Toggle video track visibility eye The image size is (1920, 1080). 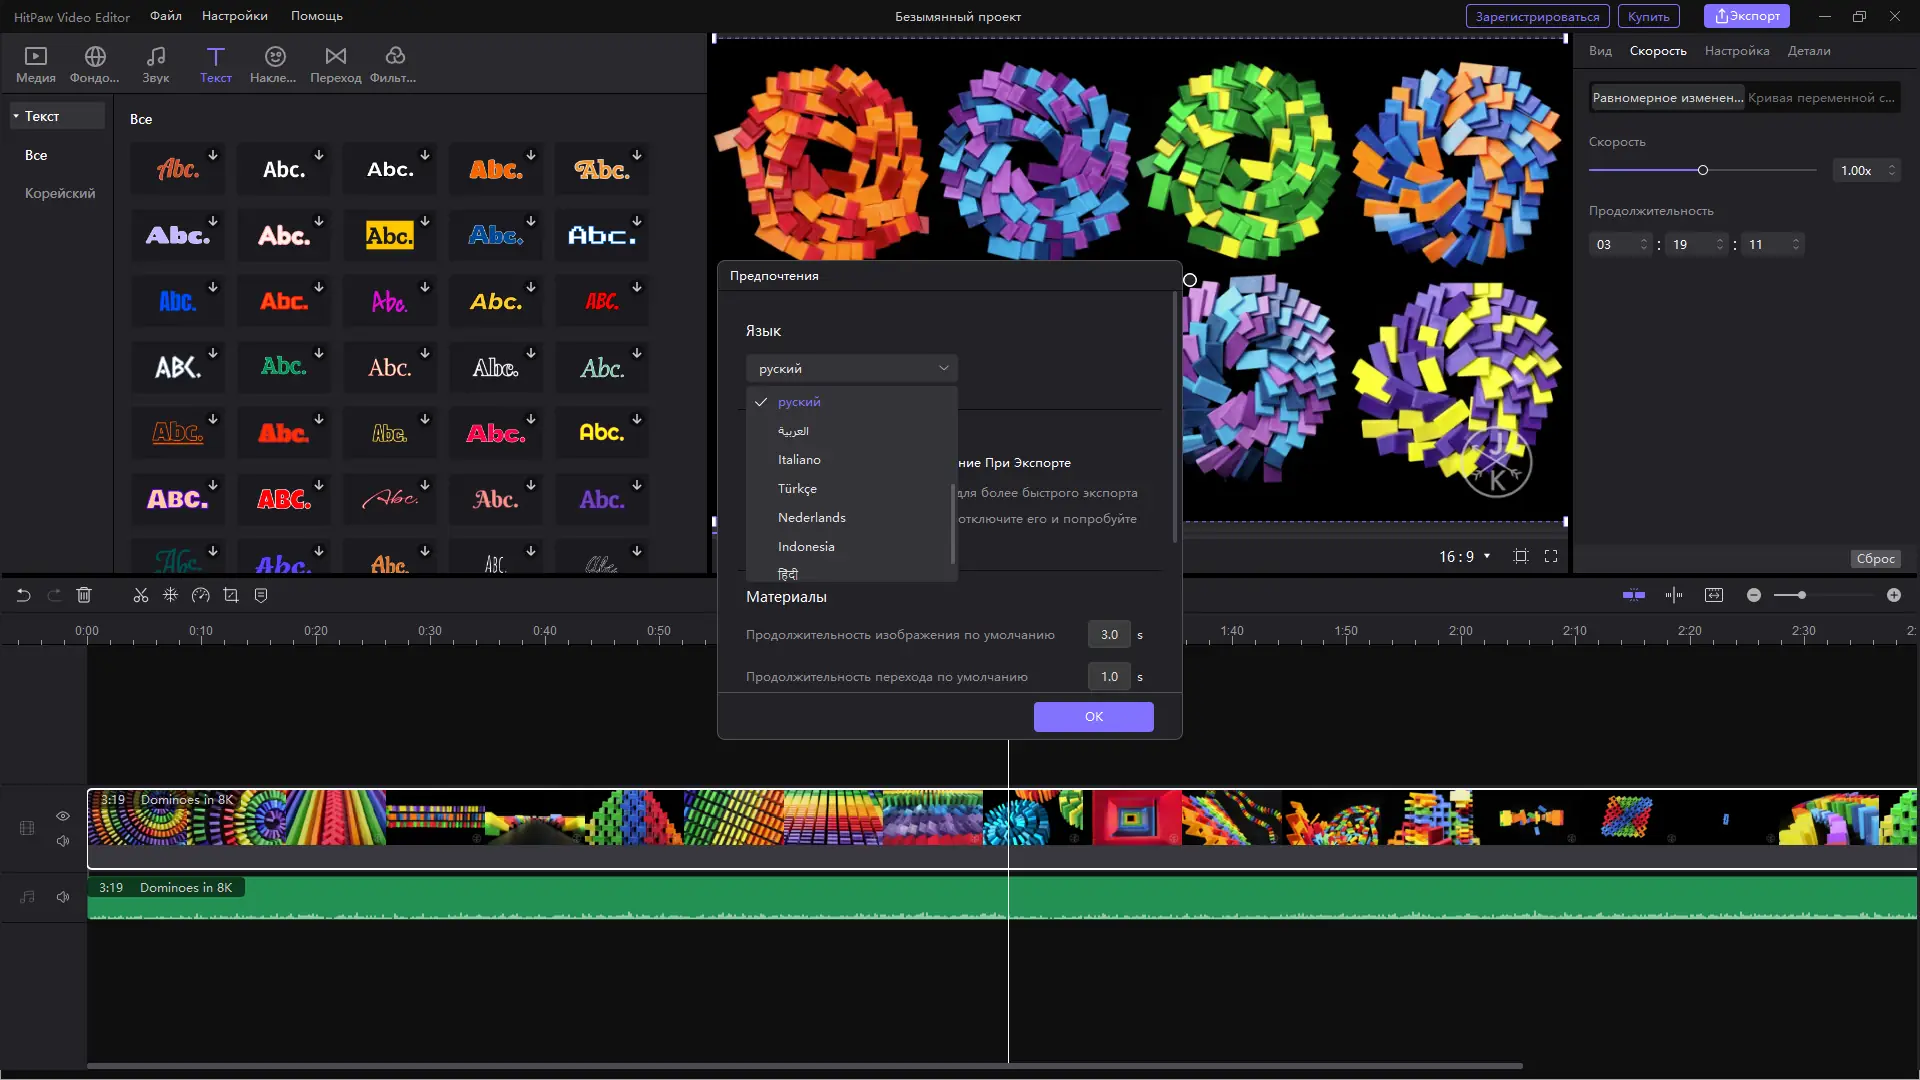pyautogui.click(x=63, y=816)
